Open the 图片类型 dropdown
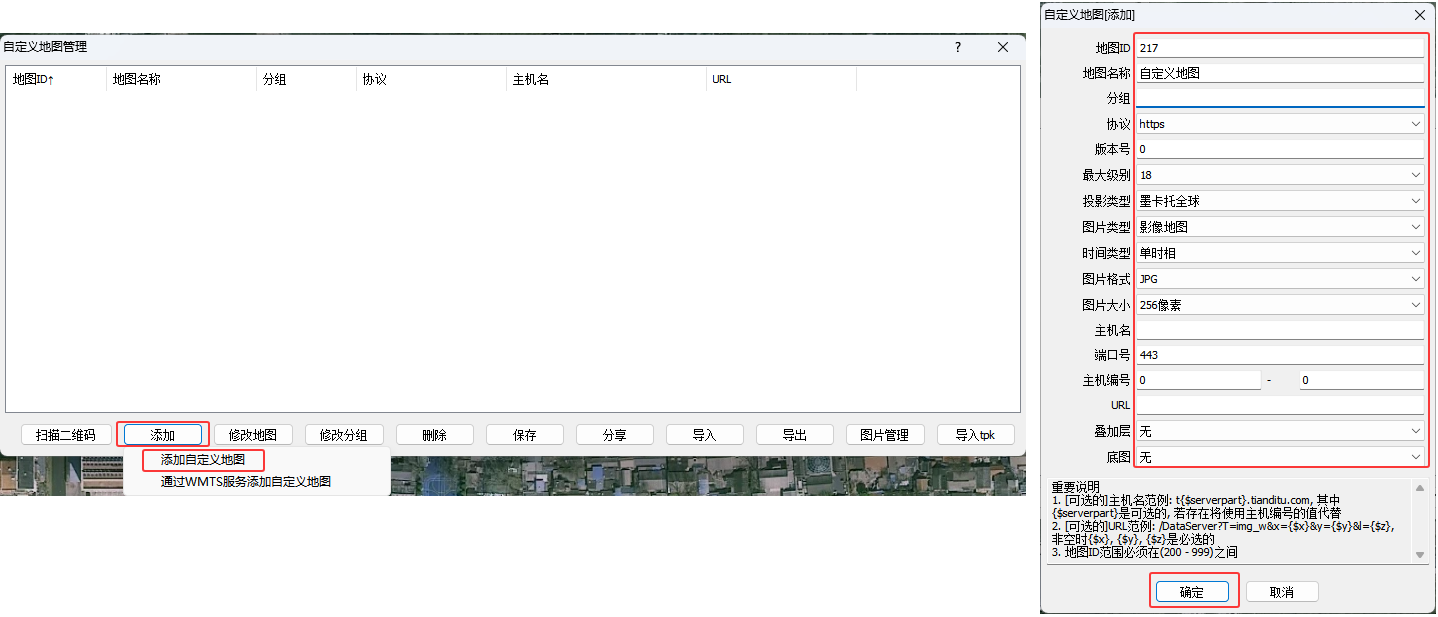The width and height of the screenshot is (1438, 617). pyautogui.click(x=1279, y=227)
